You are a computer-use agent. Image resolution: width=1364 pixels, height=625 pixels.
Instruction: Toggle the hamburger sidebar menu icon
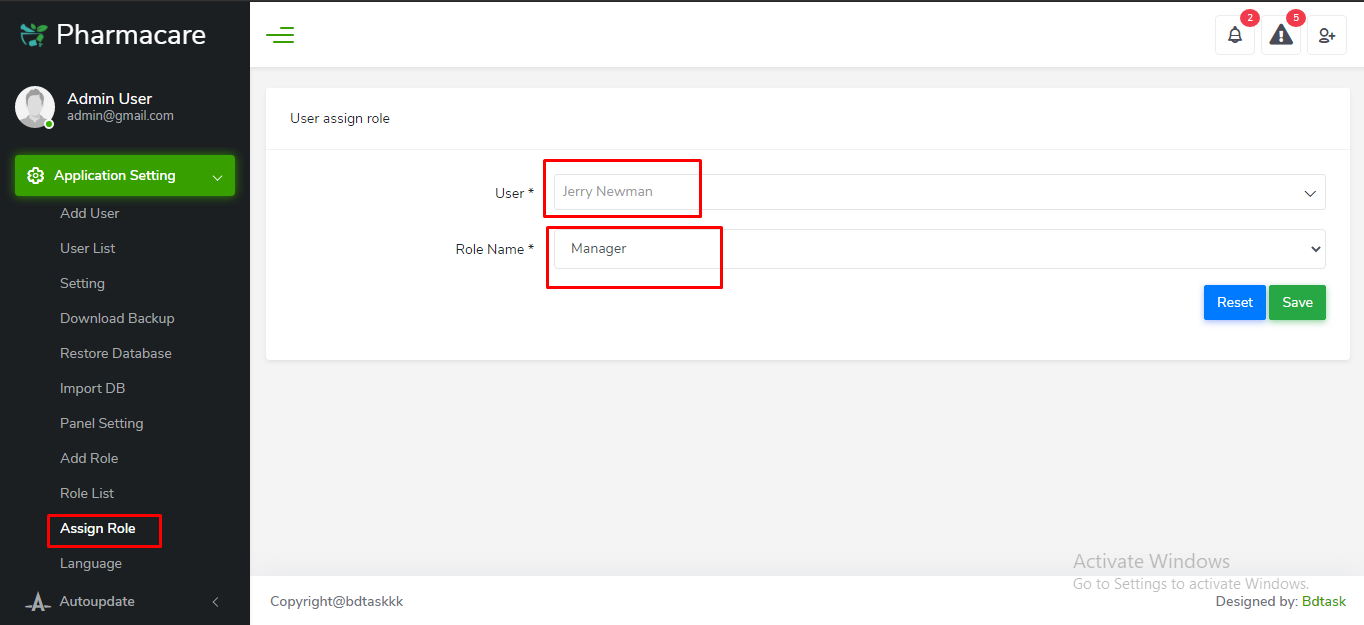[280, 35]
